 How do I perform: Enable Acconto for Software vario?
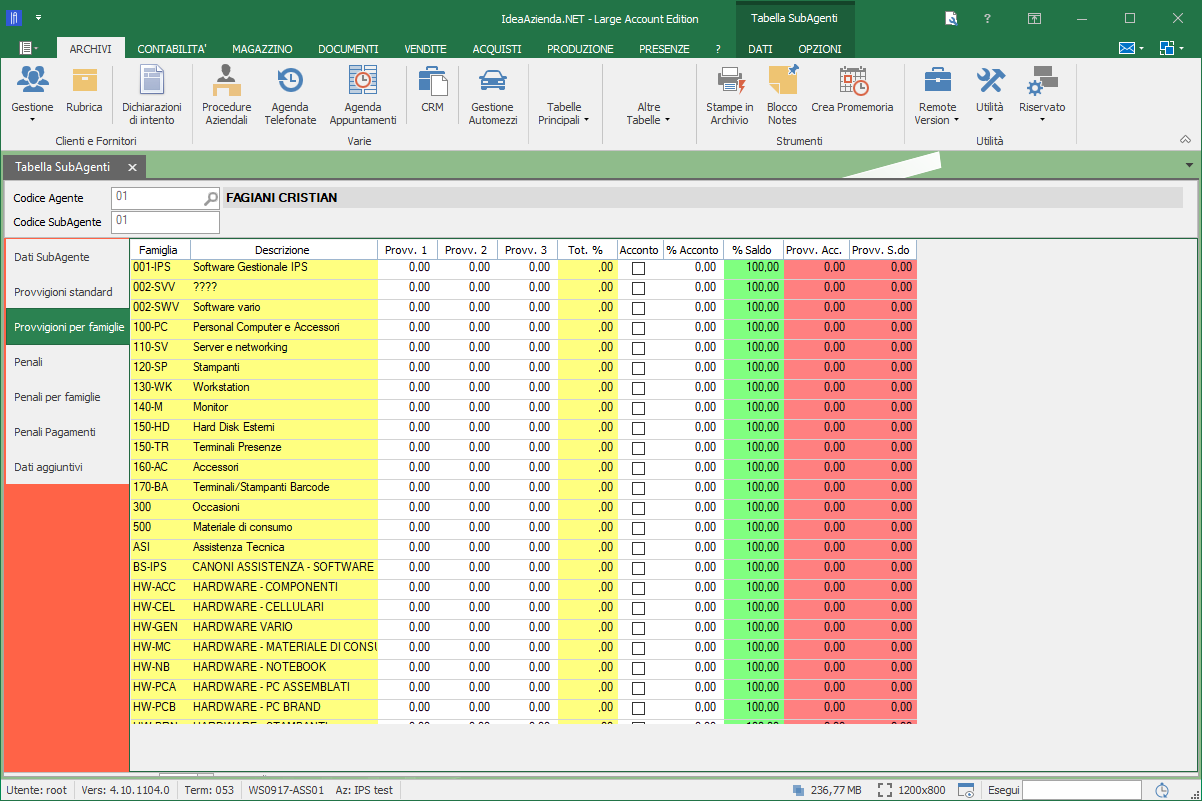[x=638, y=308]
